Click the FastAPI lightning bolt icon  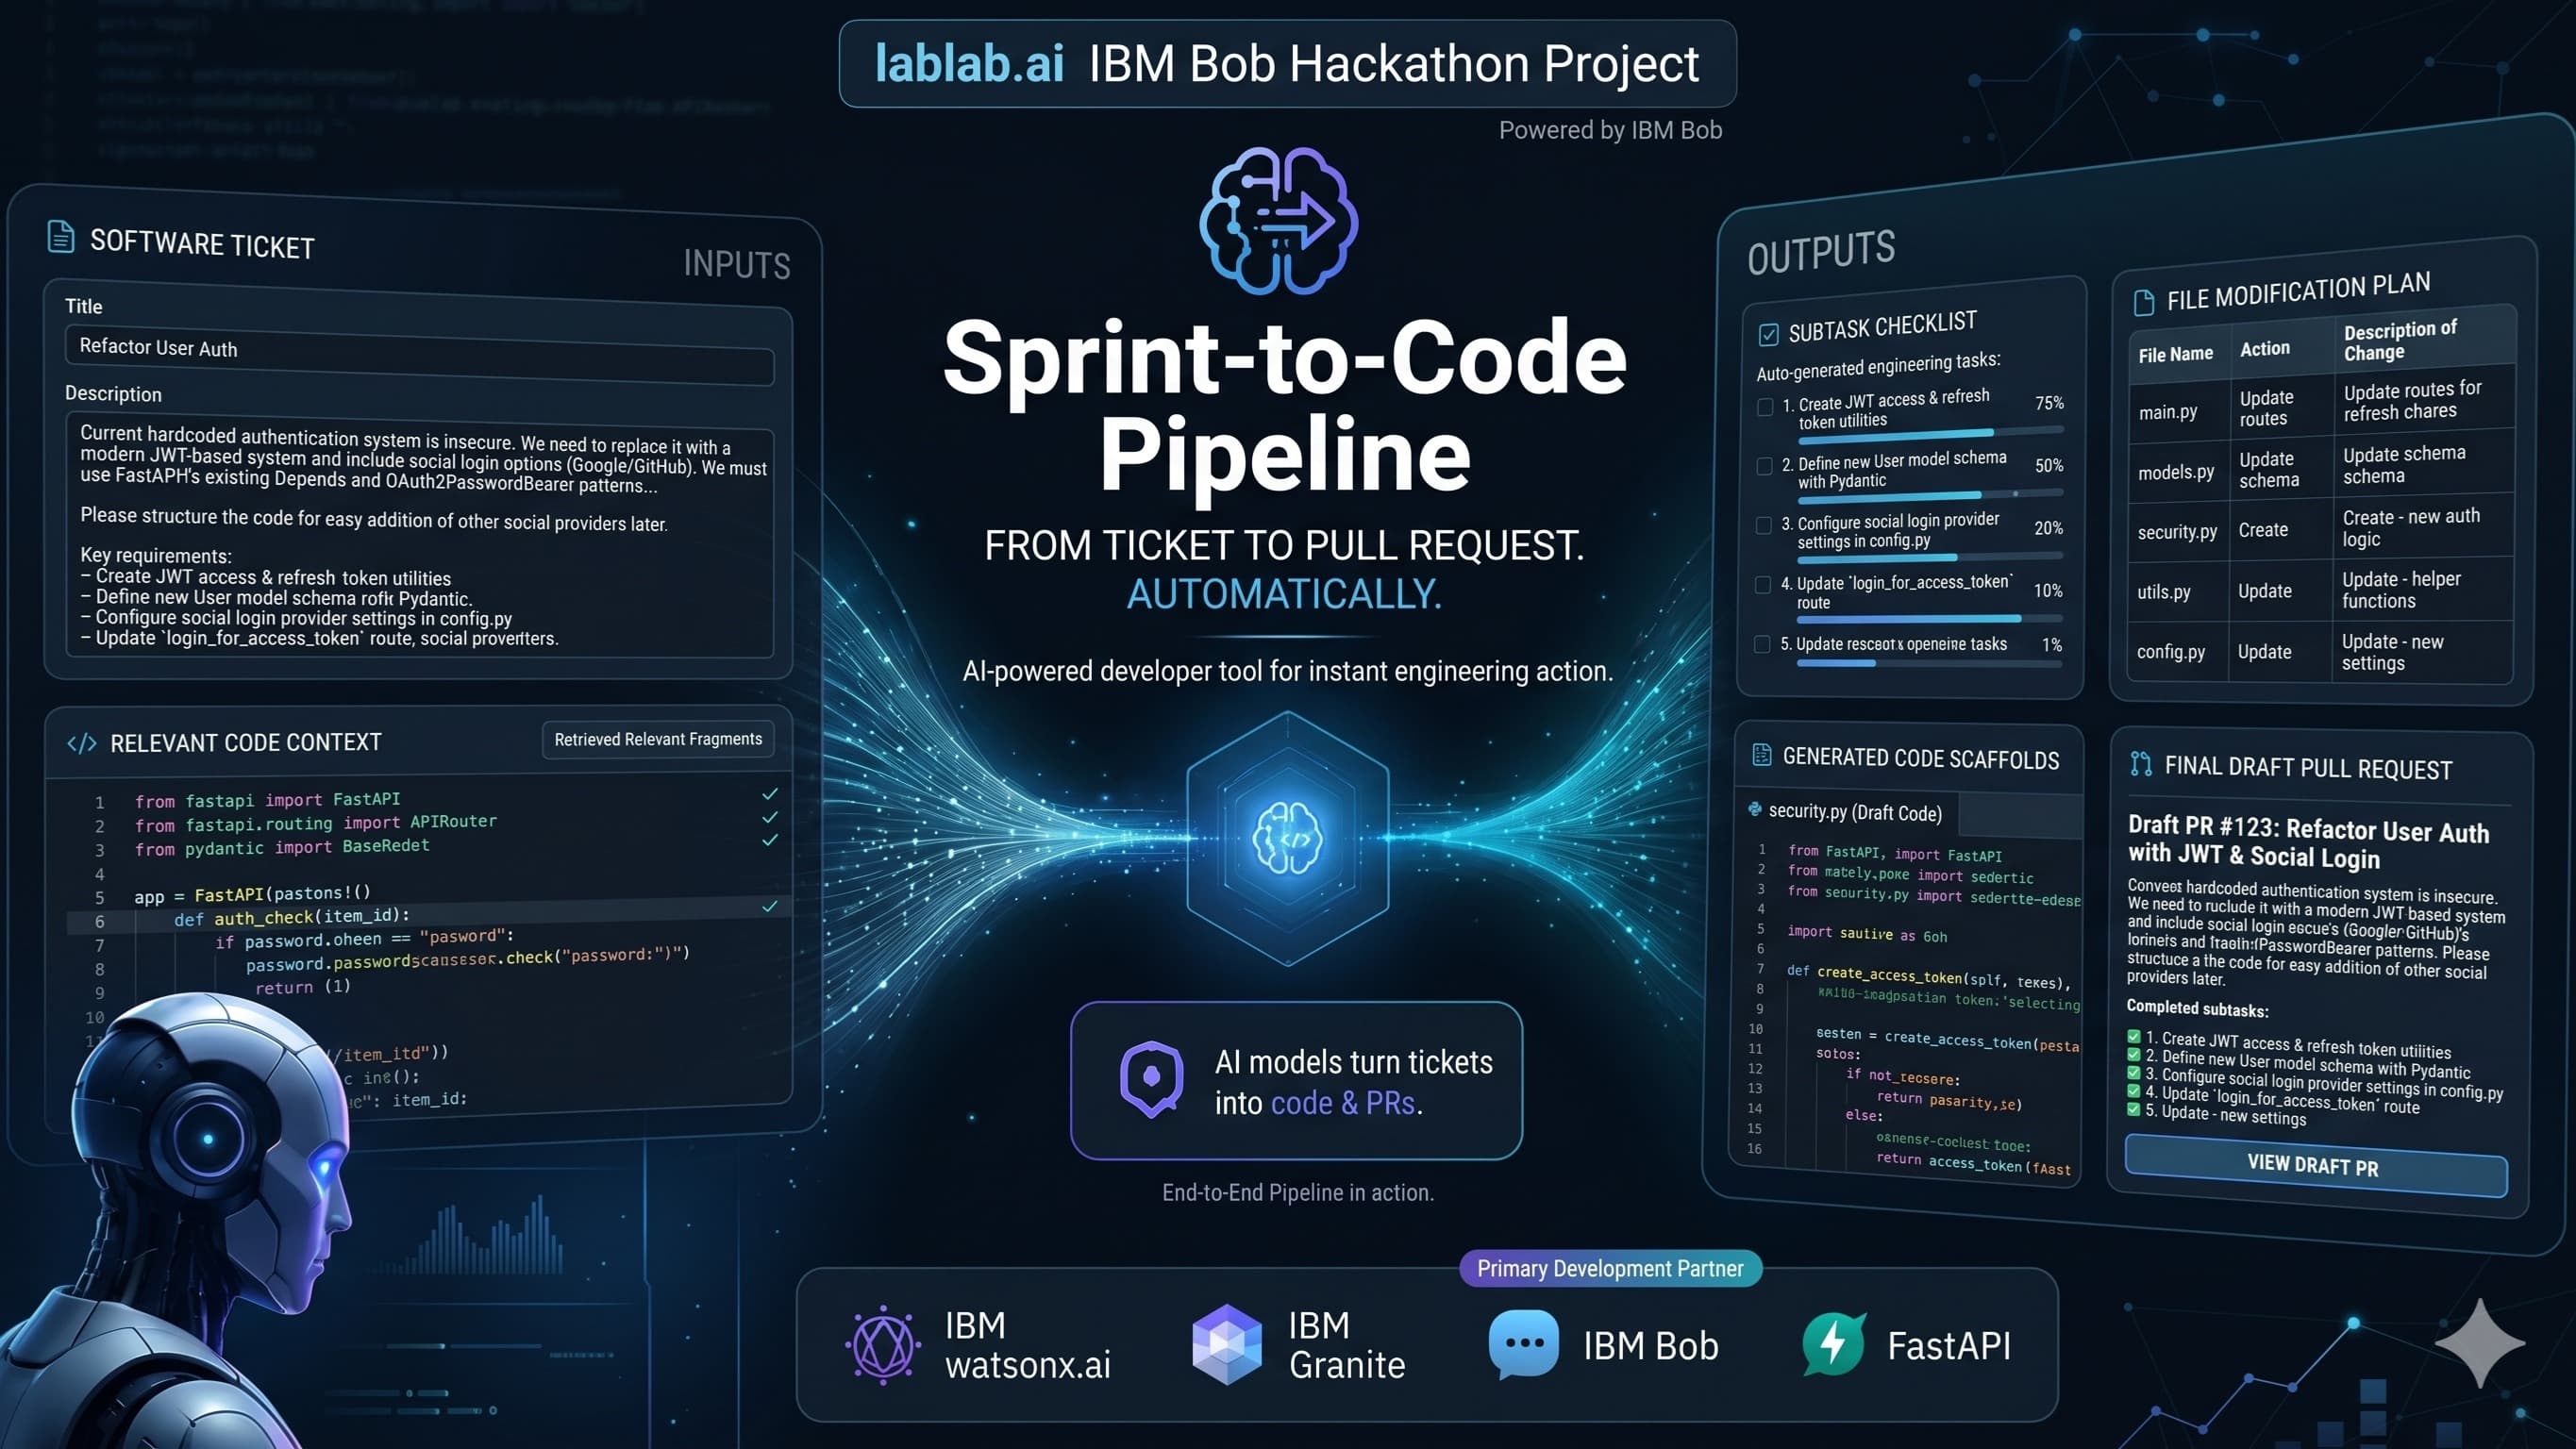(1834, 1343)
